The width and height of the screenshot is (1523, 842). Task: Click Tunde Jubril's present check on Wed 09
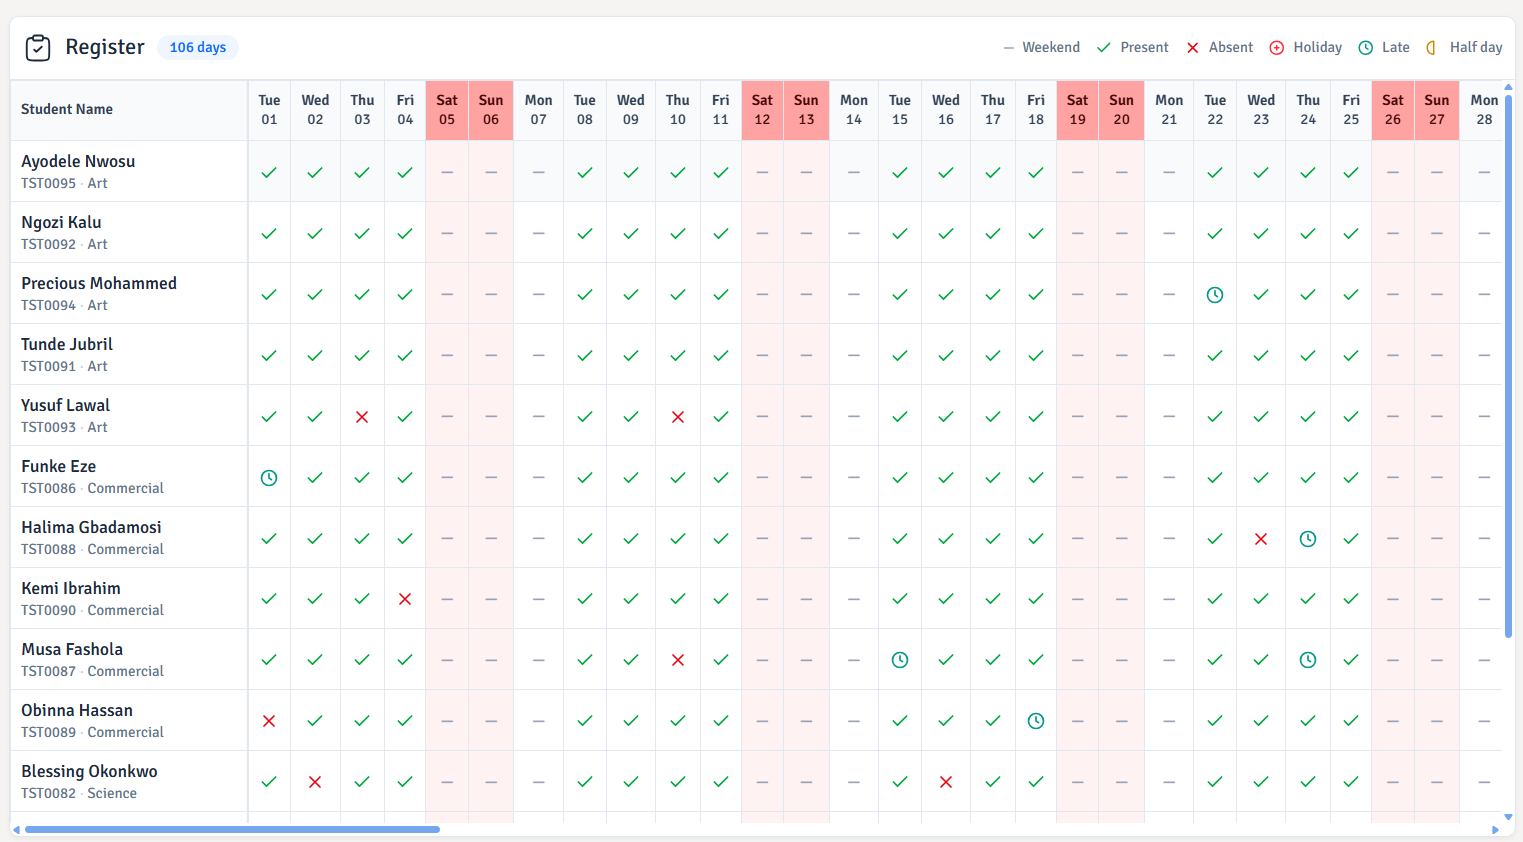(x=631, y=356)
